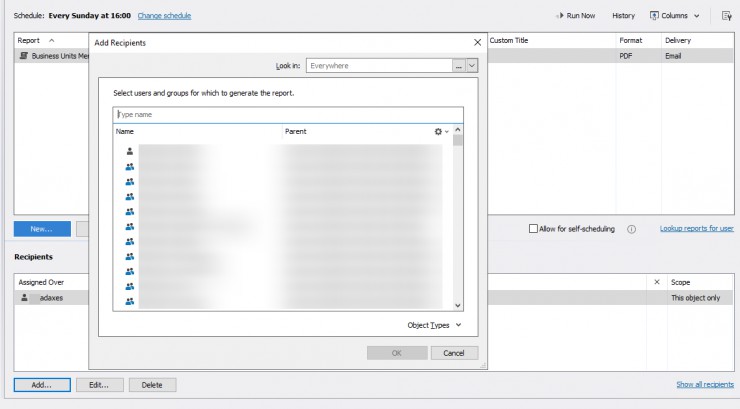Open History from the toolbar
The image size is (740, 409).
point(623,16)
